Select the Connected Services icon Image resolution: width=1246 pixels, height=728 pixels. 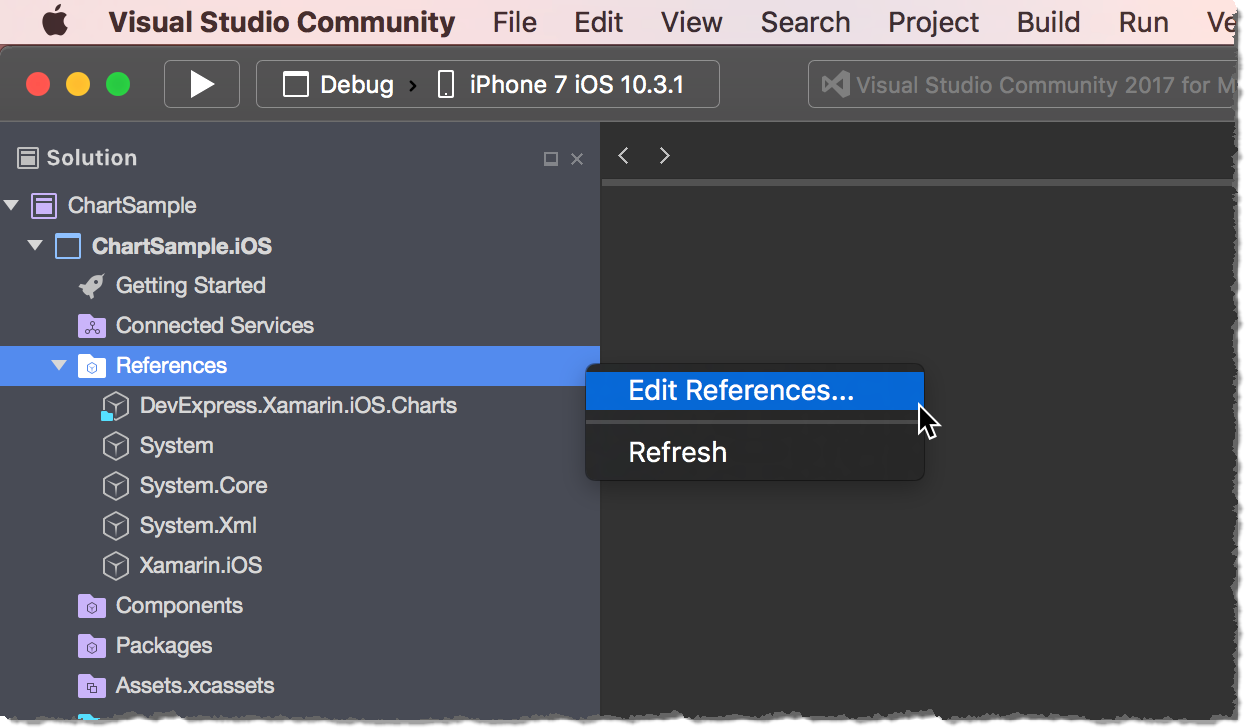[x=91, y=325]
